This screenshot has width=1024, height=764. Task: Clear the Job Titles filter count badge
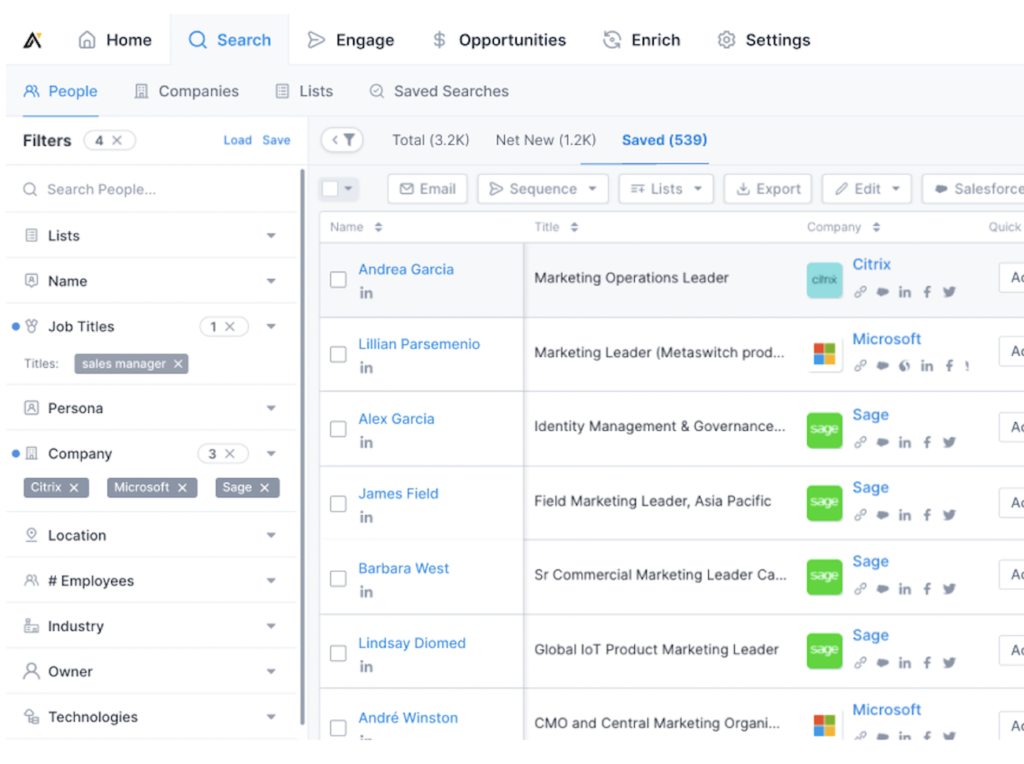coord(223,326)
